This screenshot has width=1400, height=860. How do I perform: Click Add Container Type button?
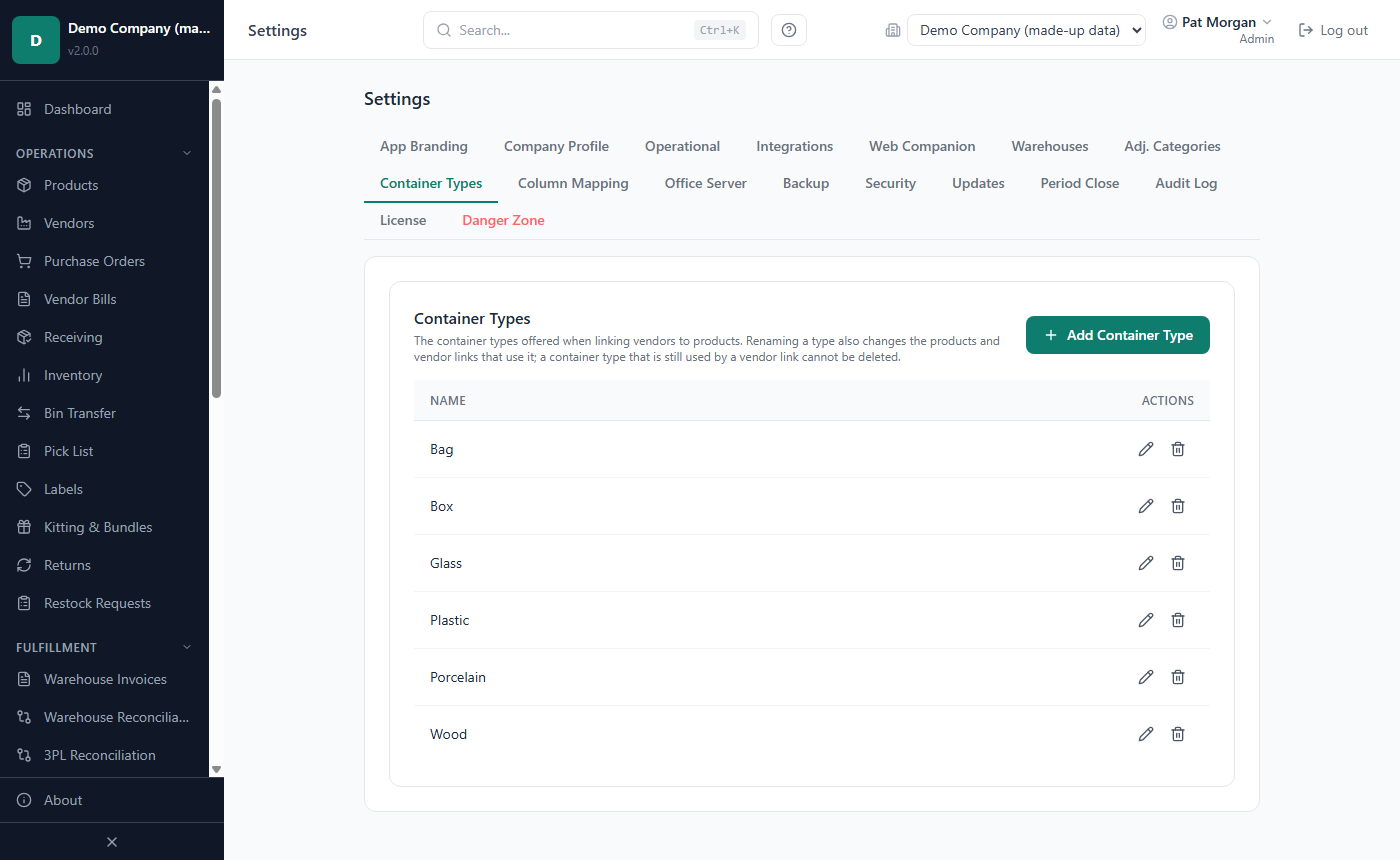point(1118,335)
